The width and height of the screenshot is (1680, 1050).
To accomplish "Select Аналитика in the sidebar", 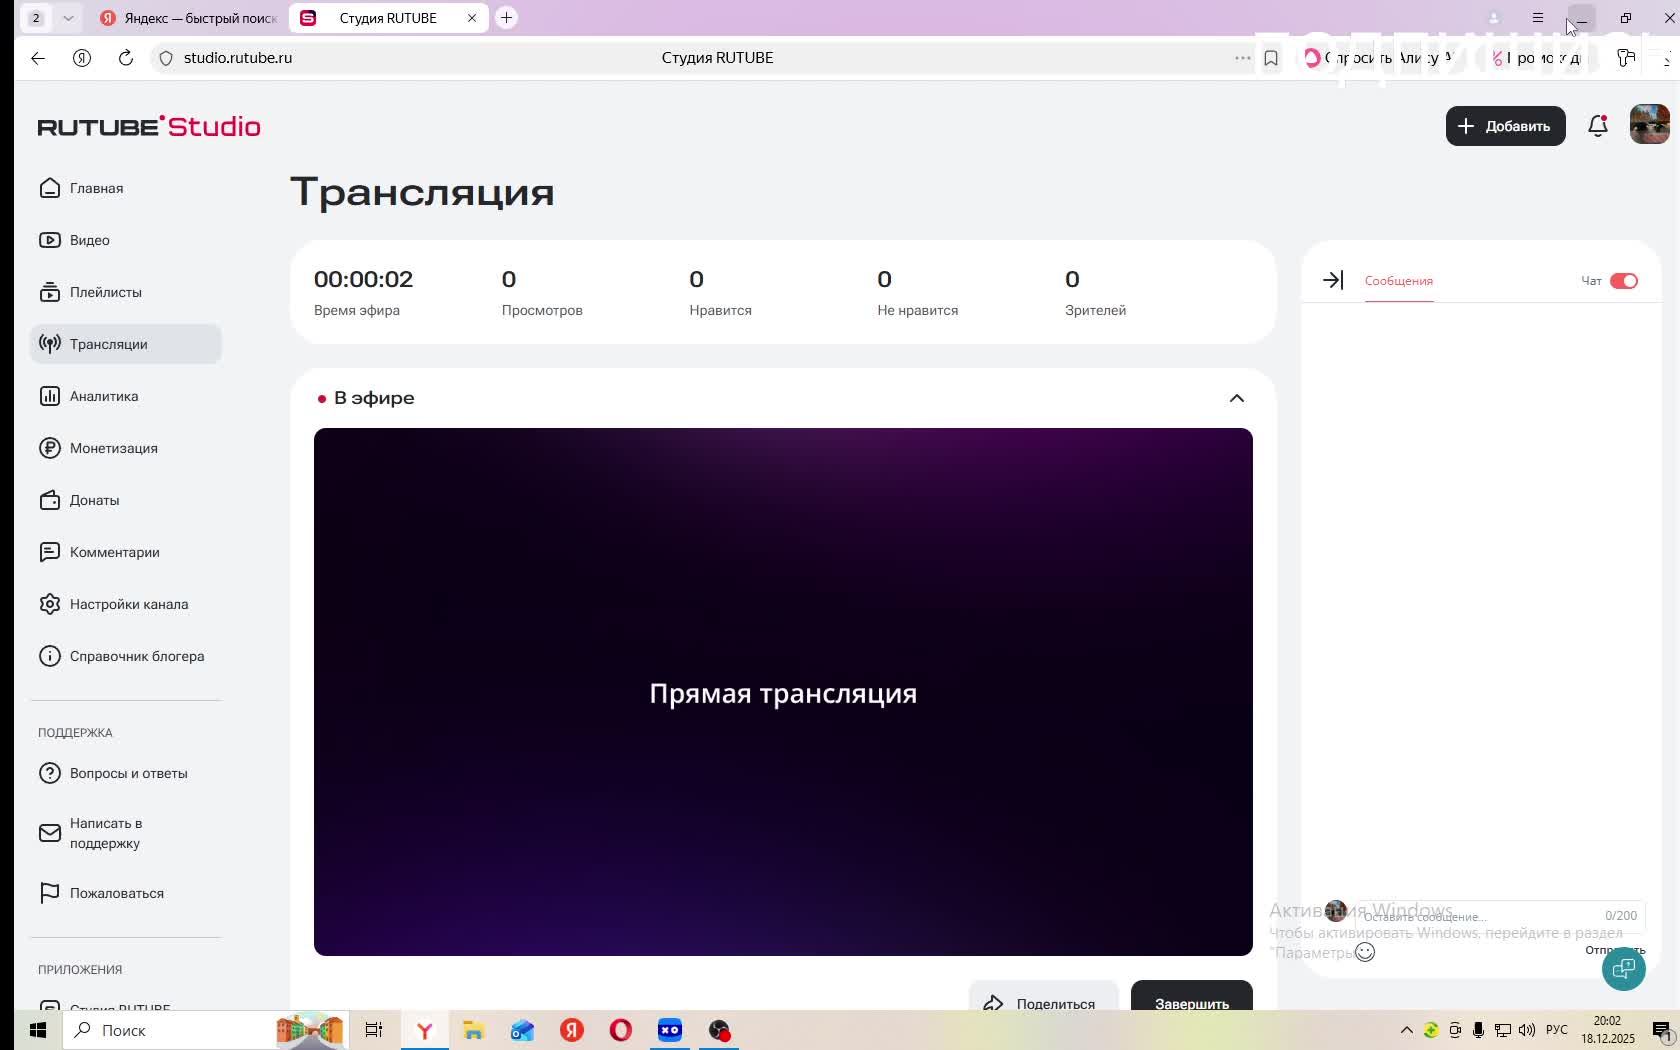I will tap(103, 396).
